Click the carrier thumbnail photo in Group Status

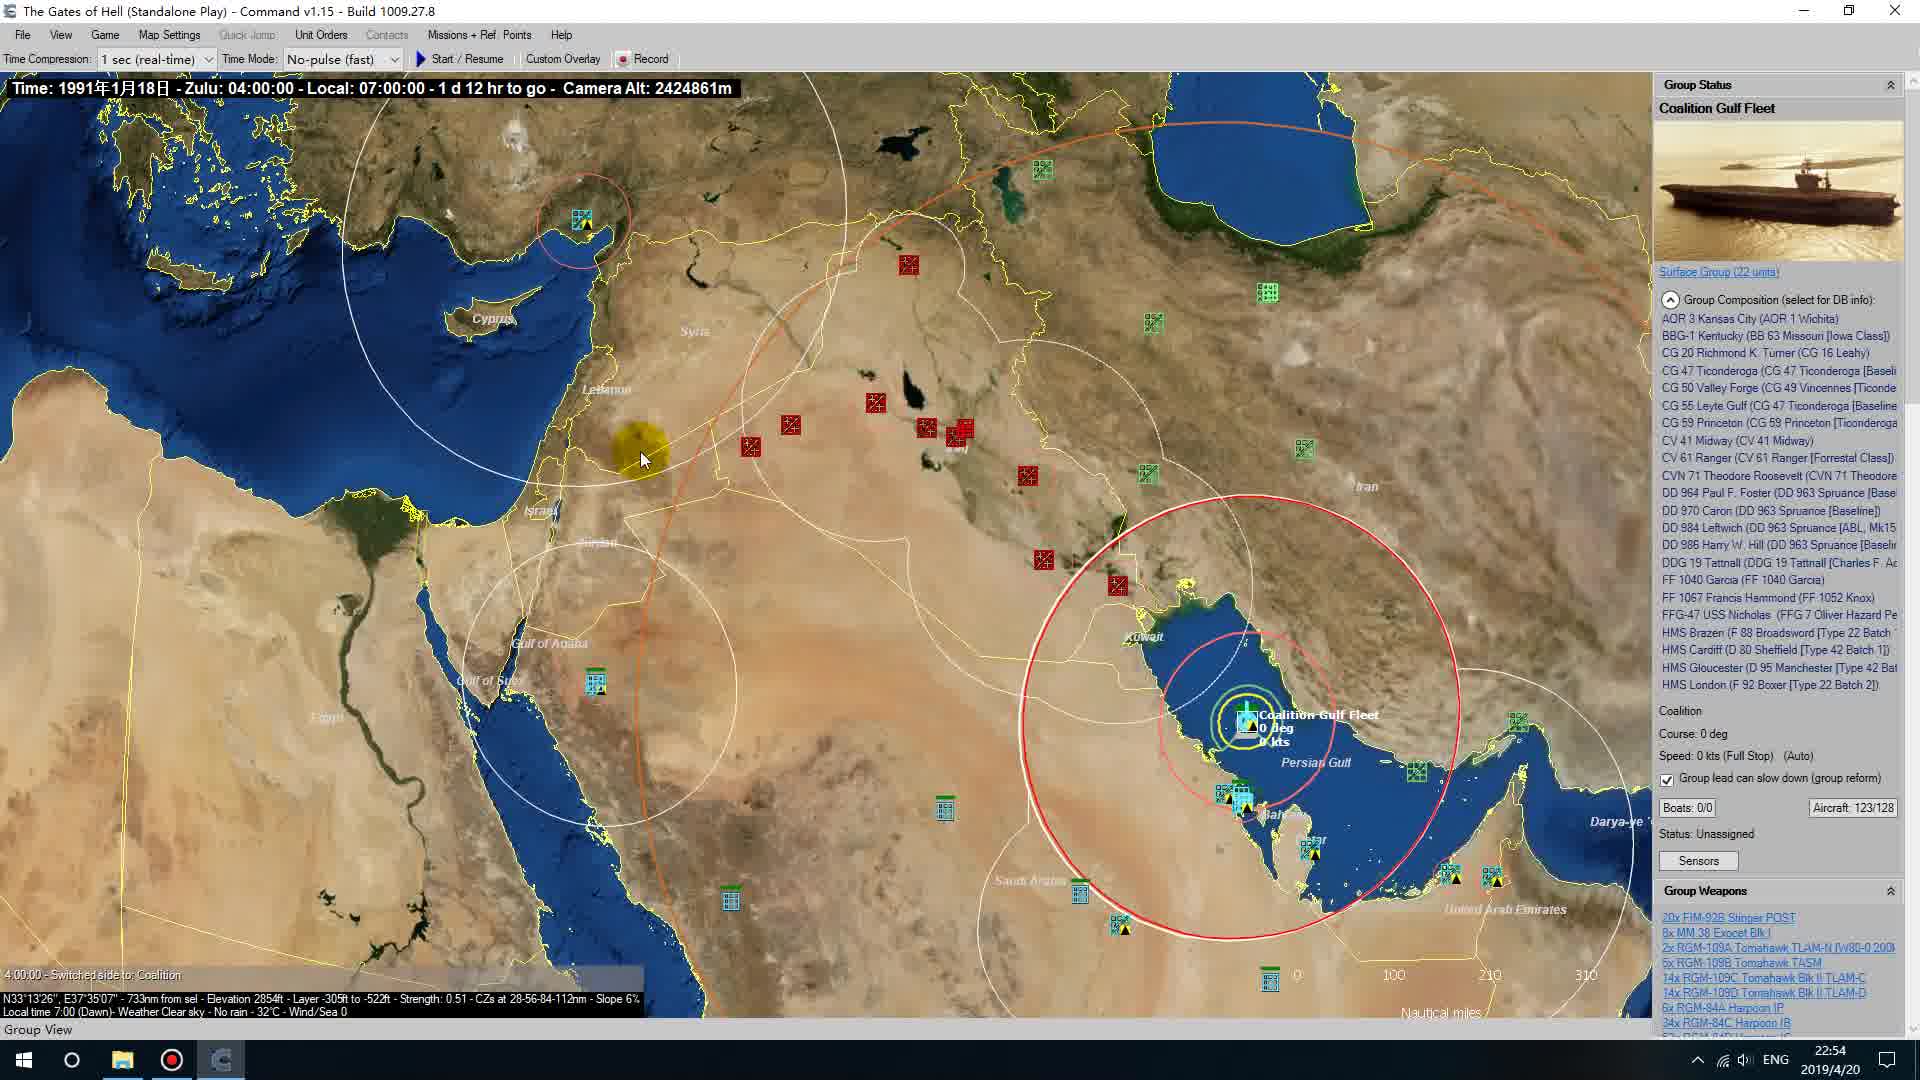point(1778,191)
